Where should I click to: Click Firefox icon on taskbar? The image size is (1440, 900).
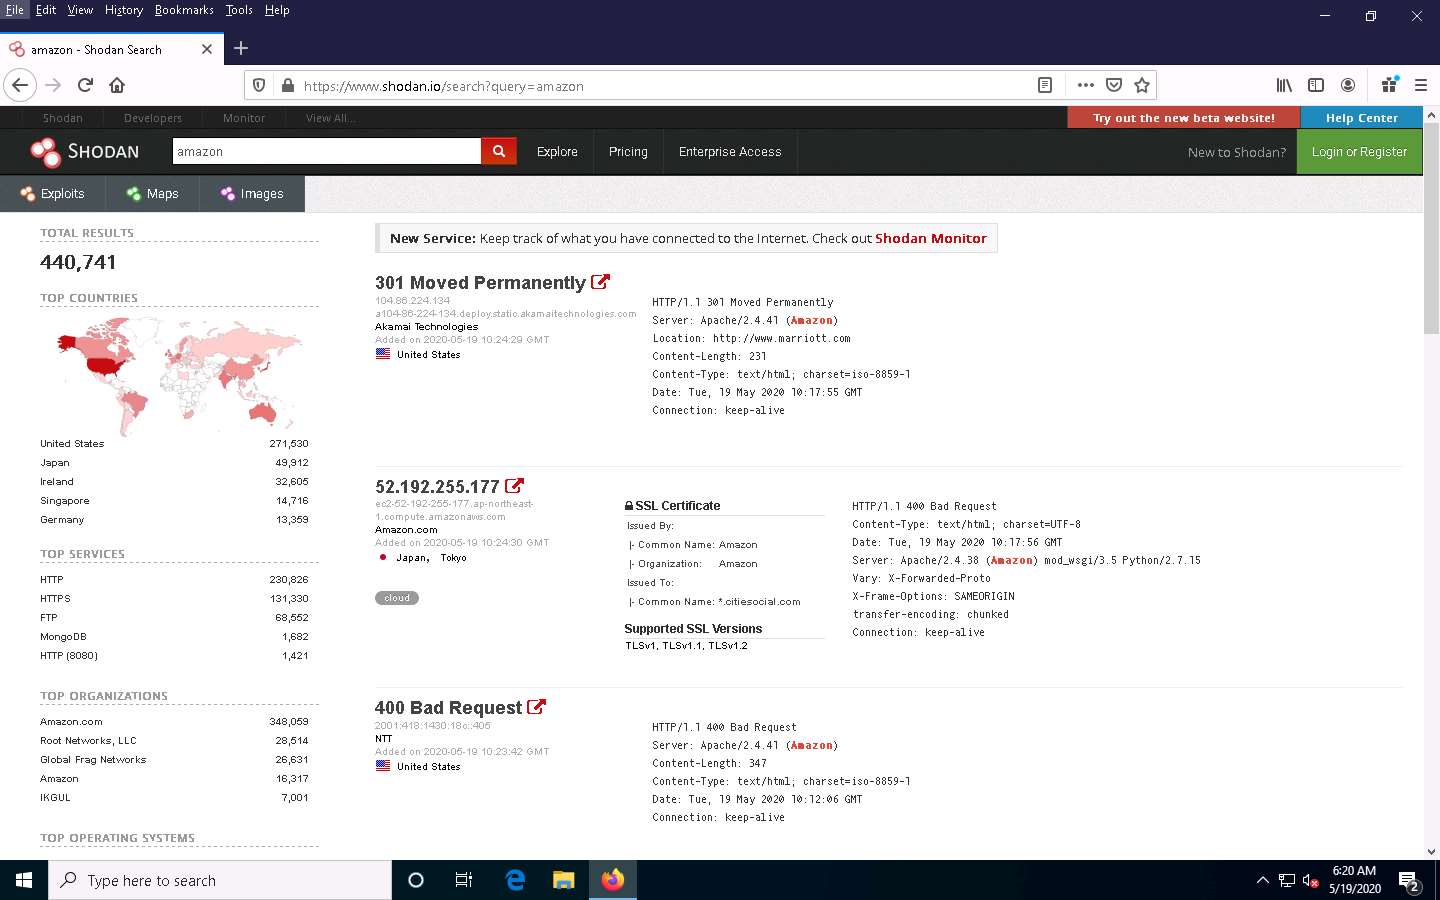[612, 880]
